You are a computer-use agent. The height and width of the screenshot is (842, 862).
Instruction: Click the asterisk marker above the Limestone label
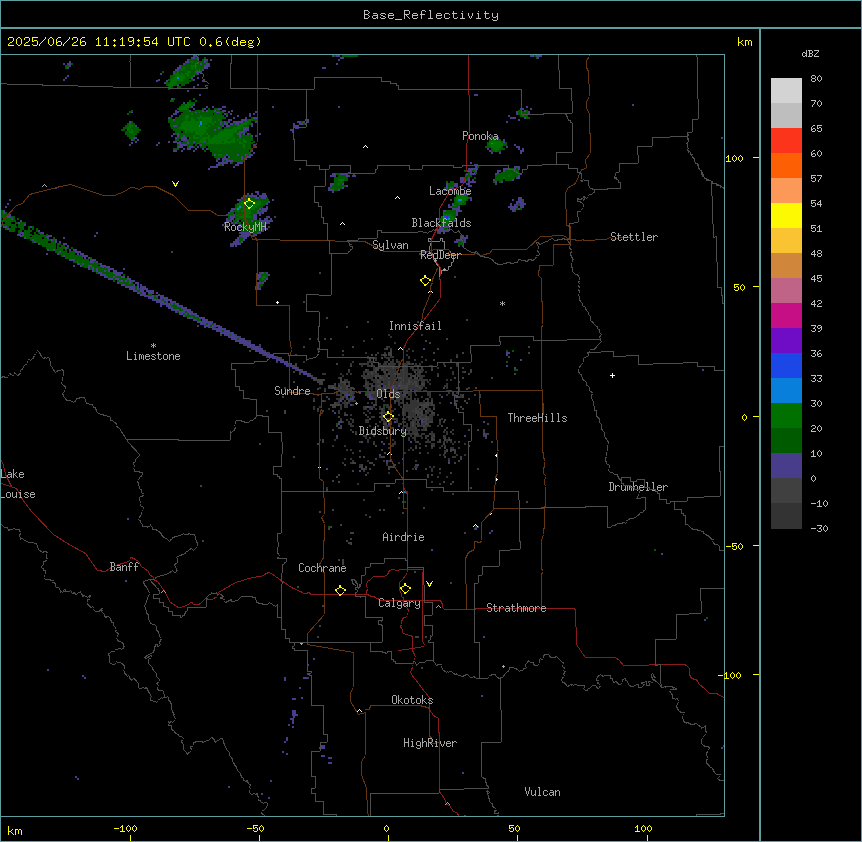click(153, 346)
